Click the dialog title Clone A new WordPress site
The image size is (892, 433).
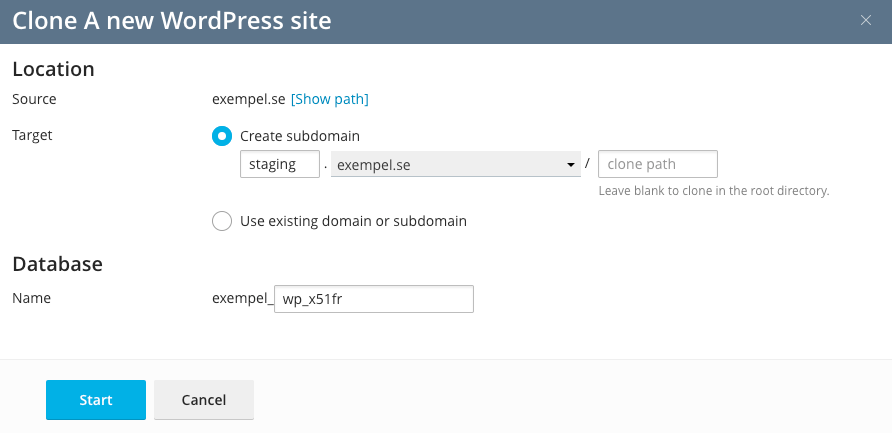point(171,20)
